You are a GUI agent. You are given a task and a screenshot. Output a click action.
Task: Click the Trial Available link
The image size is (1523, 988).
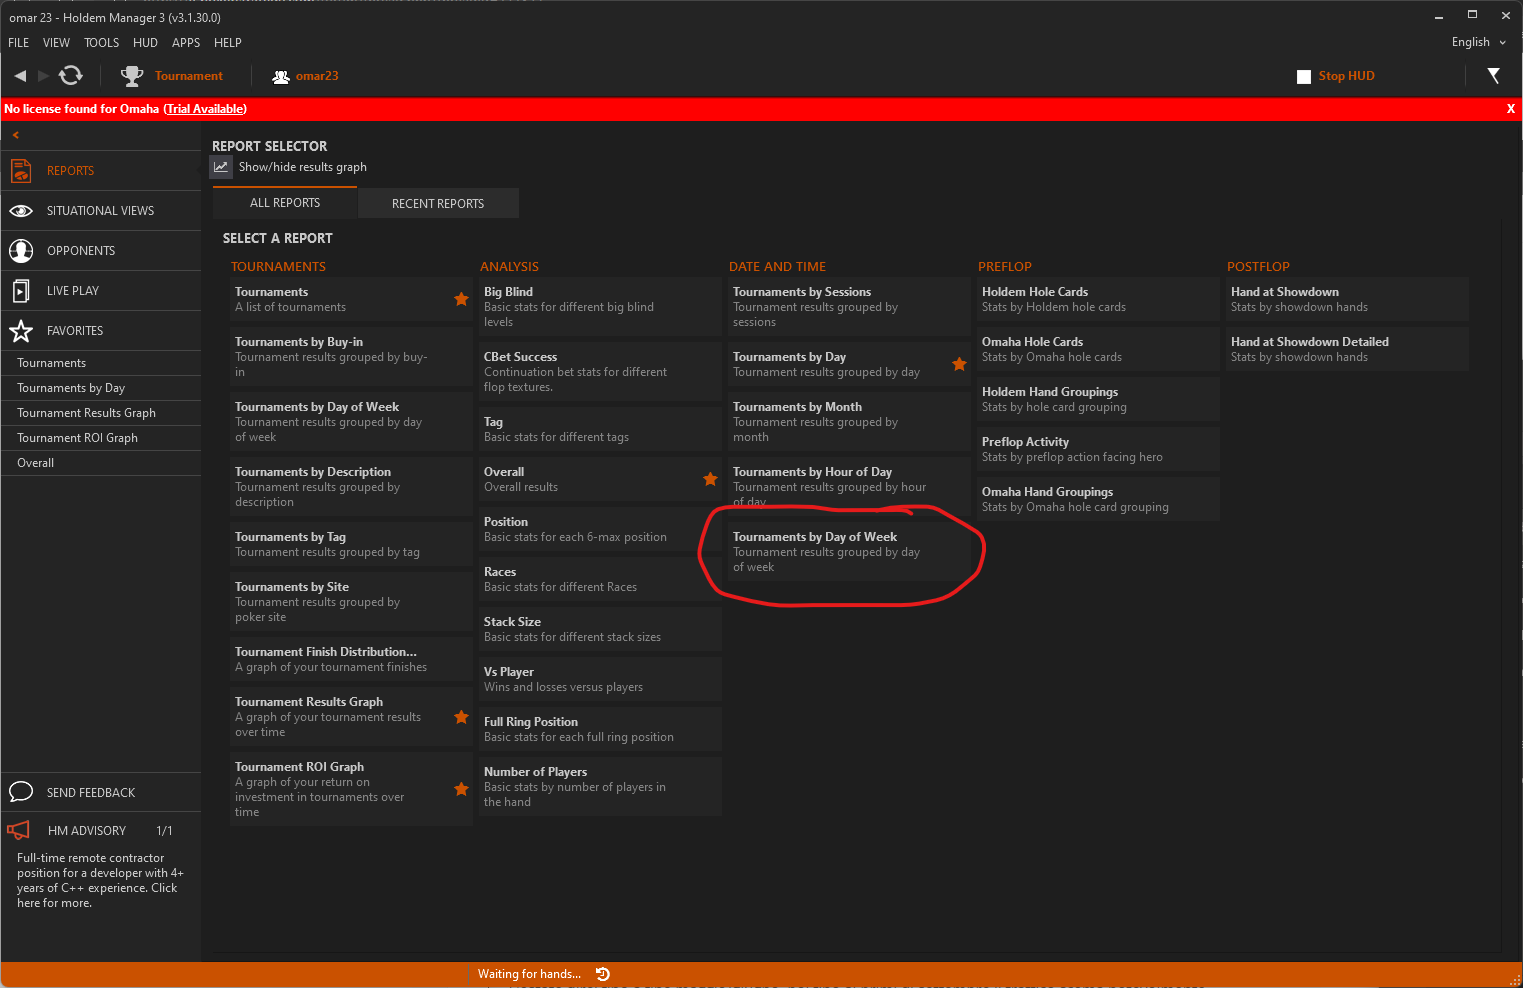205,109
